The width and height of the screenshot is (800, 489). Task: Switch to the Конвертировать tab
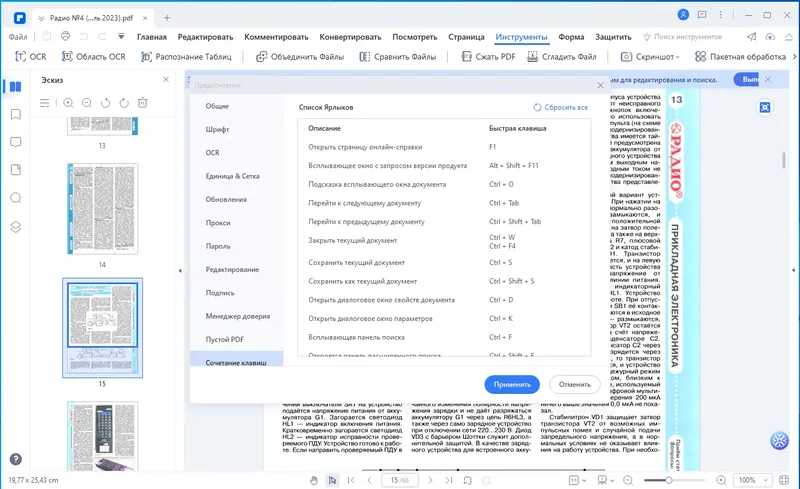pos(350,37)
